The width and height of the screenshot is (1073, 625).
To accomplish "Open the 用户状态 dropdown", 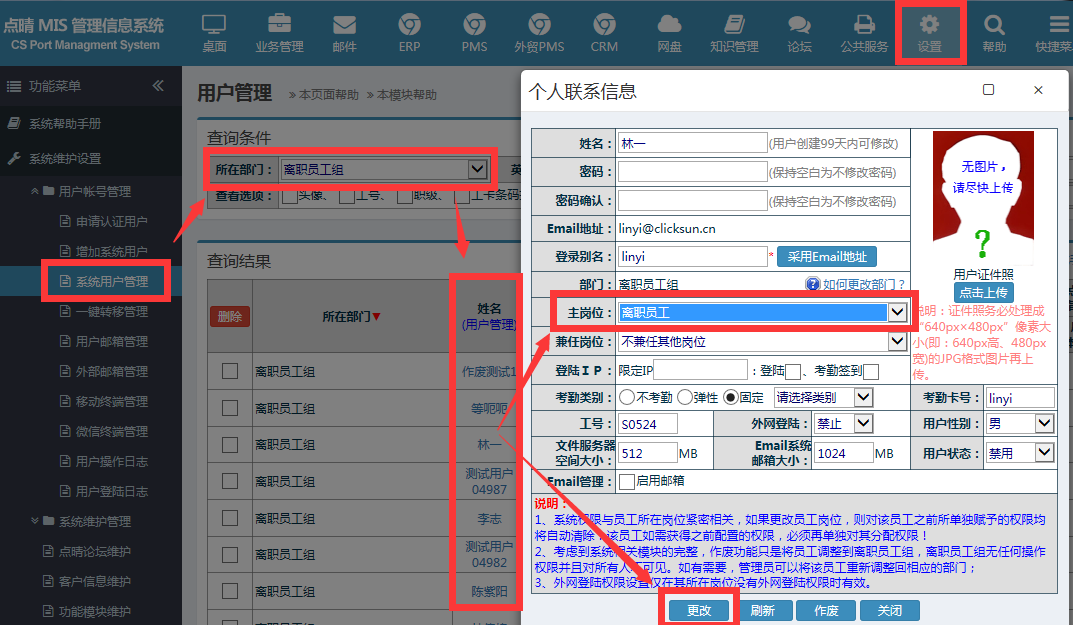I will click(x=1044, y=453).
